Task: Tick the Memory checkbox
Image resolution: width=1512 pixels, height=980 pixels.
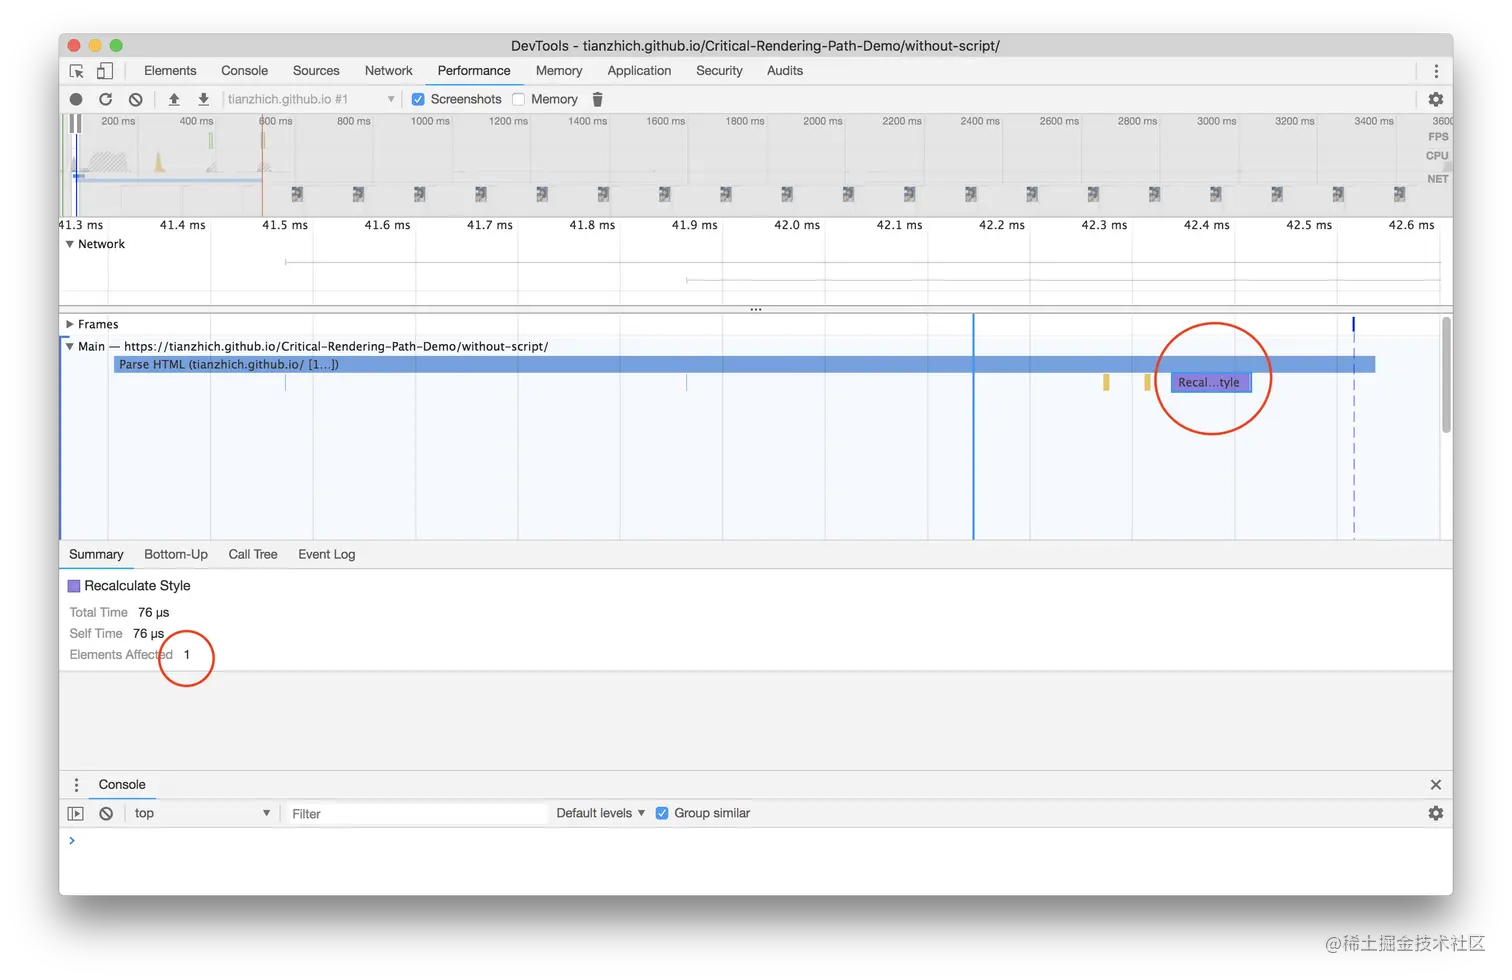Action: 518,99
